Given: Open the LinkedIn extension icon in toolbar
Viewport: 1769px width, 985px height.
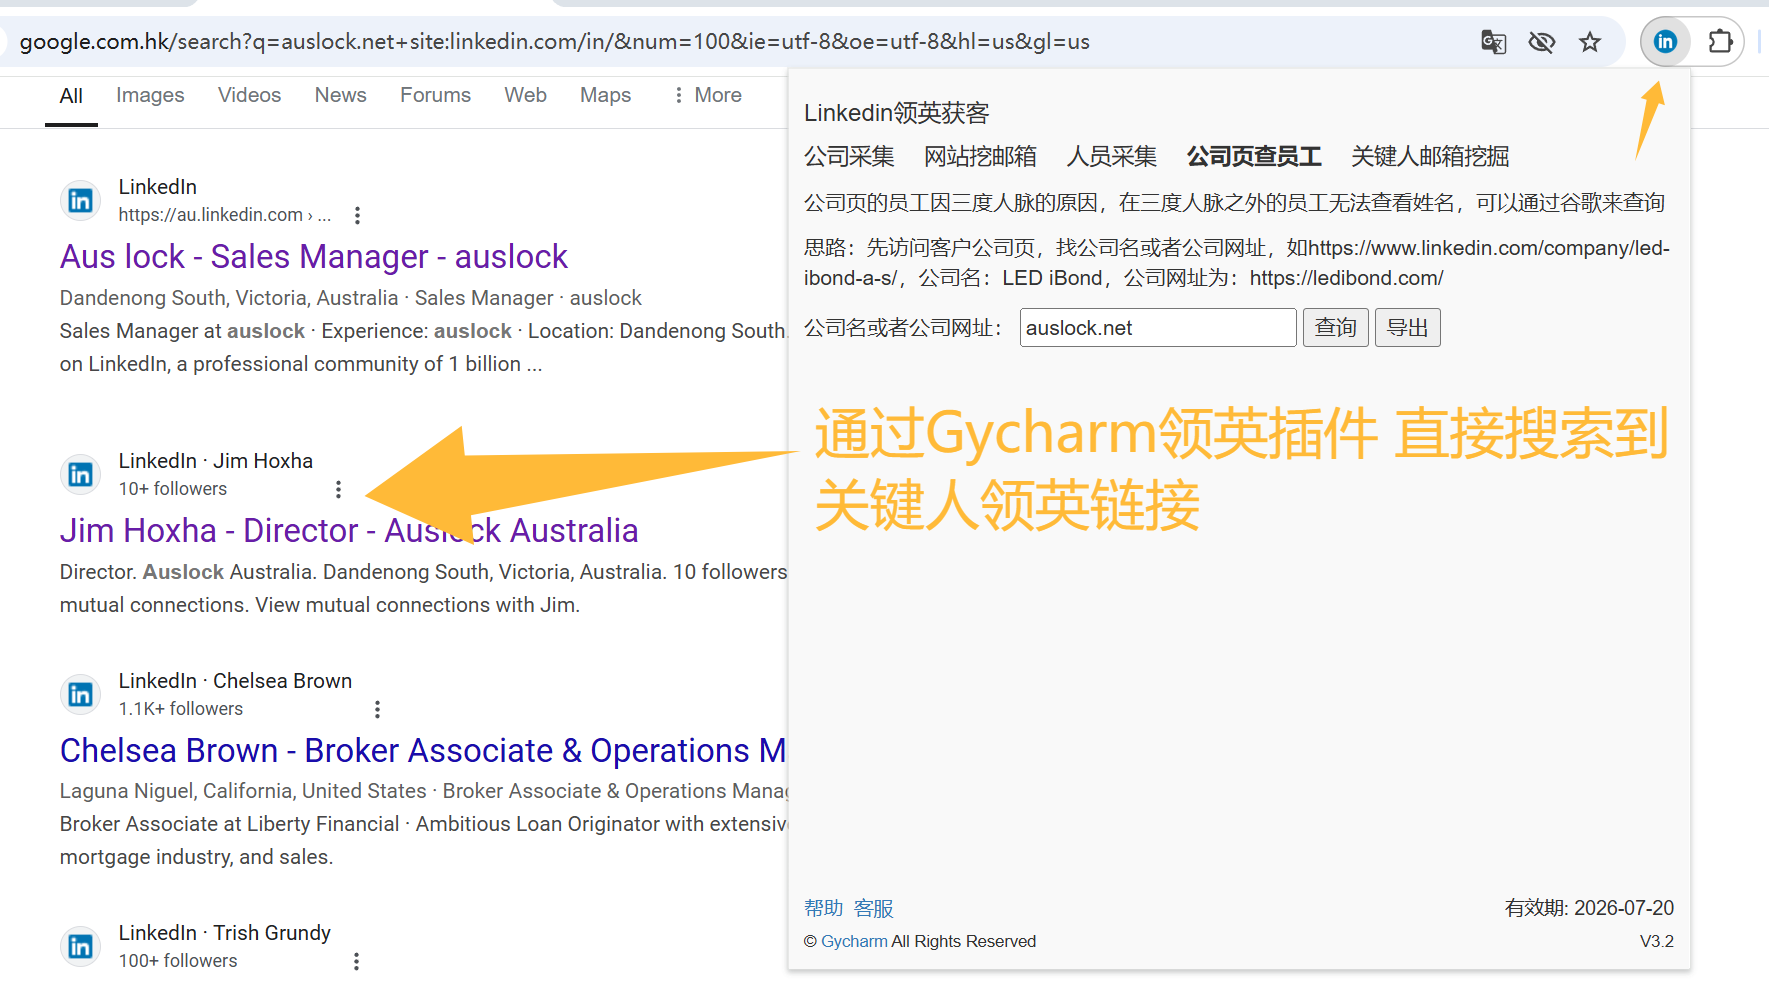Looking at the screenshot, I should (x=1665, y=42).
